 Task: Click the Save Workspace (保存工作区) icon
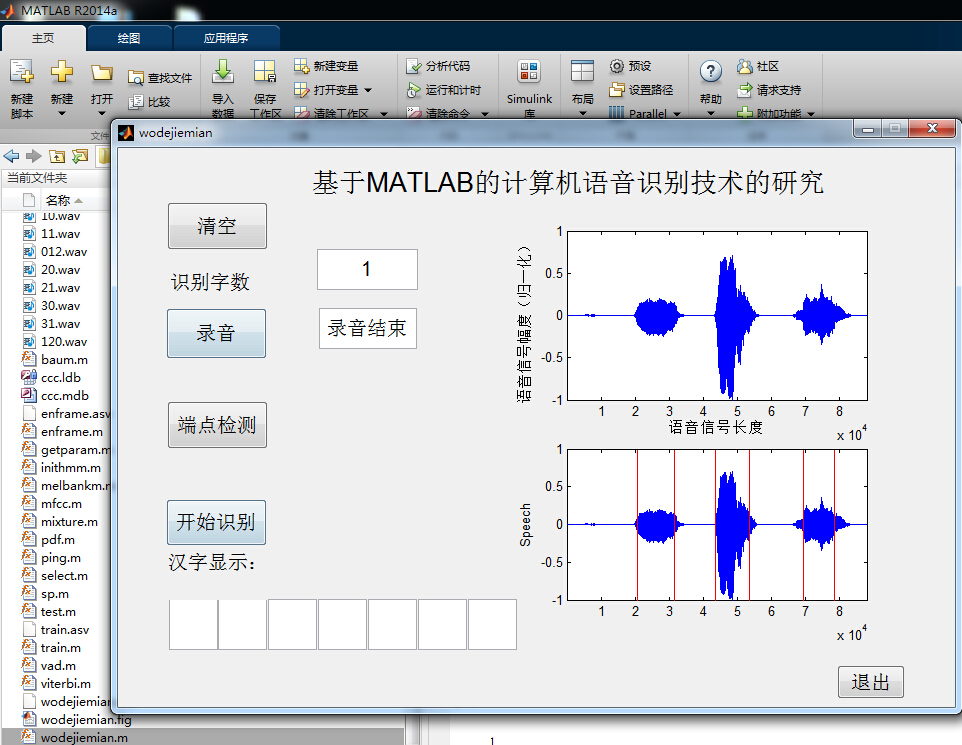pos(265,72)
